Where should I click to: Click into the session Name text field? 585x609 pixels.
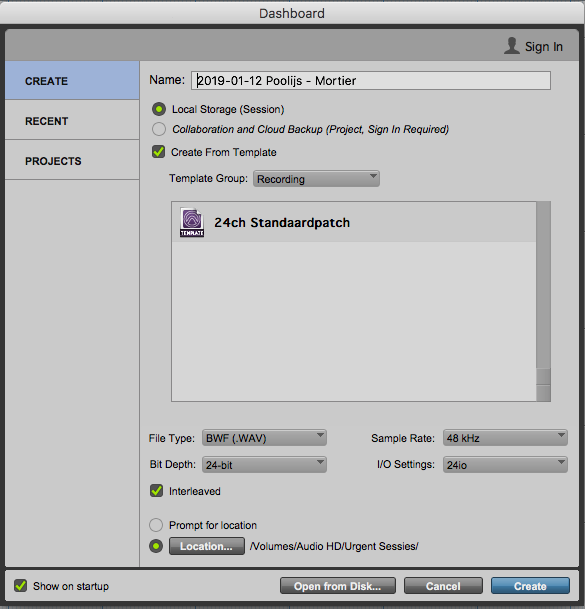pos(371,80)
